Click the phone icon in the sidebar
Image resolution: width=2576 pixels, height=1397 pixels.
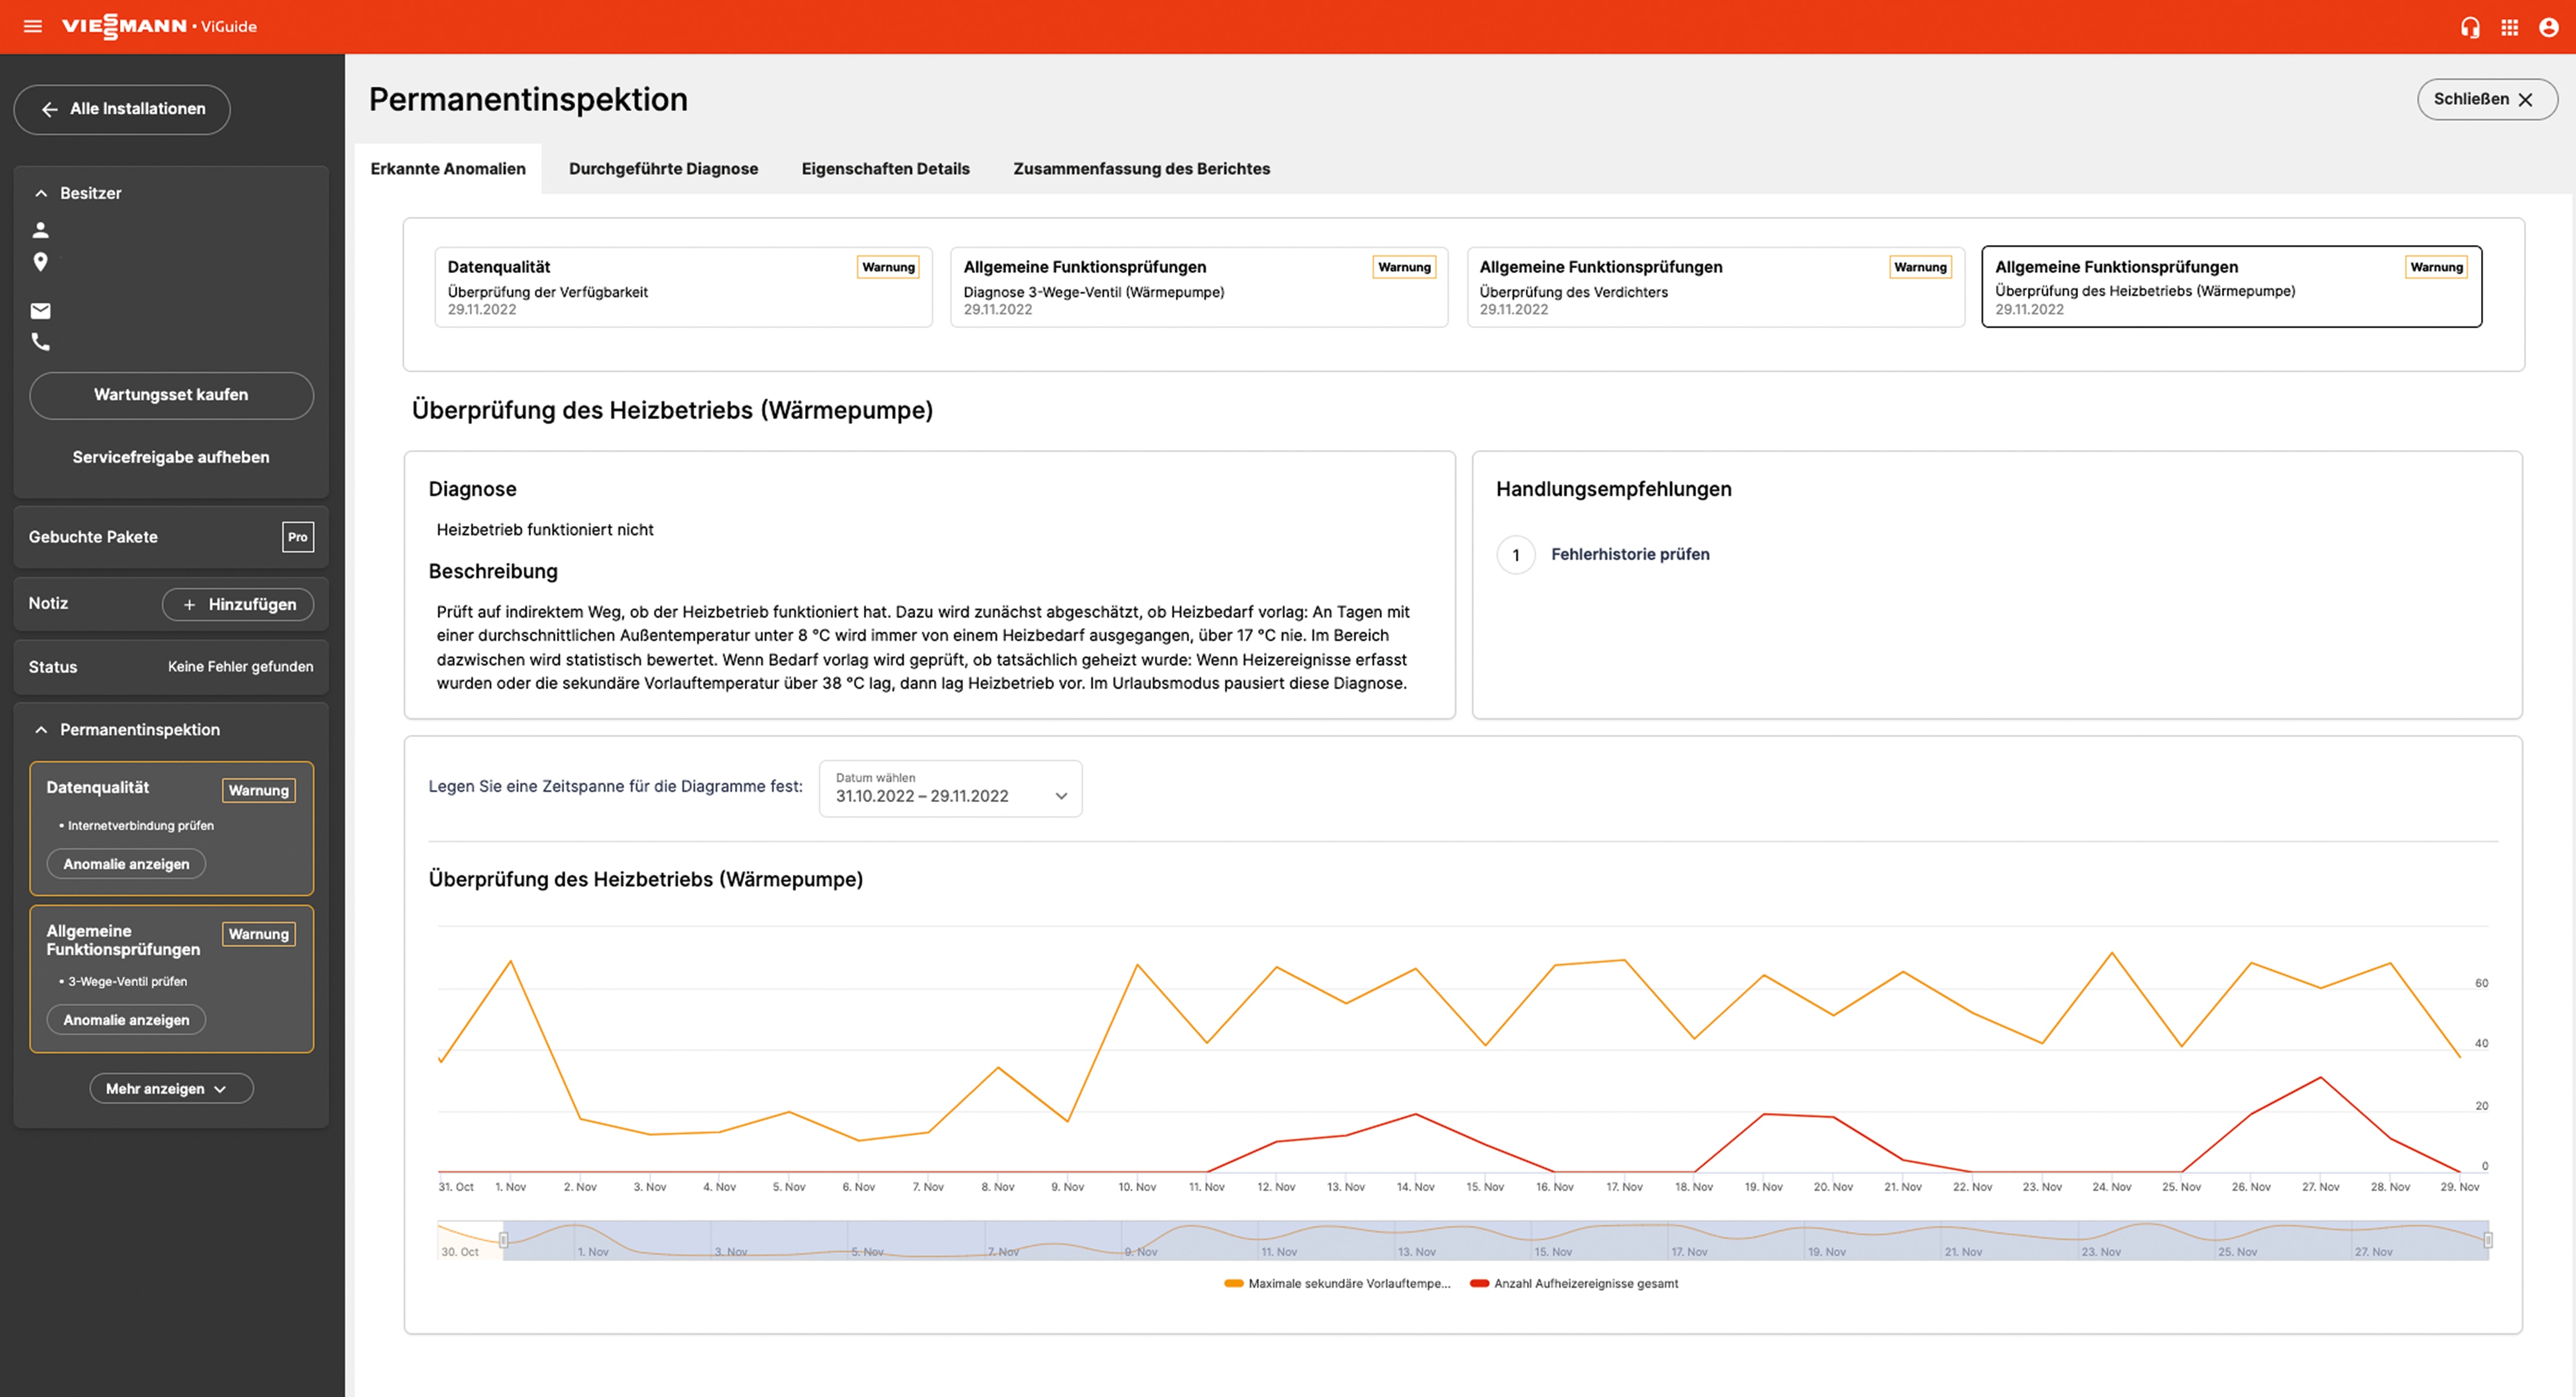click(41, 341)
